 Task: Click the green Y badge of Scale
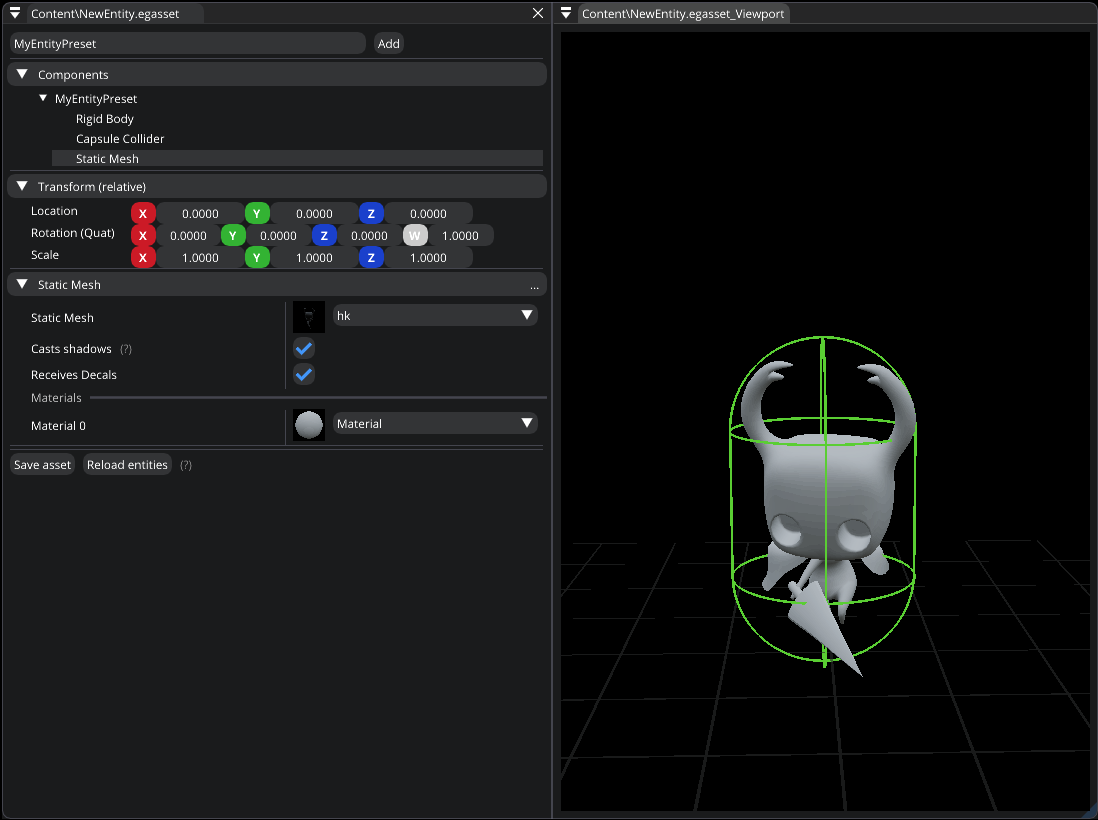257,258
